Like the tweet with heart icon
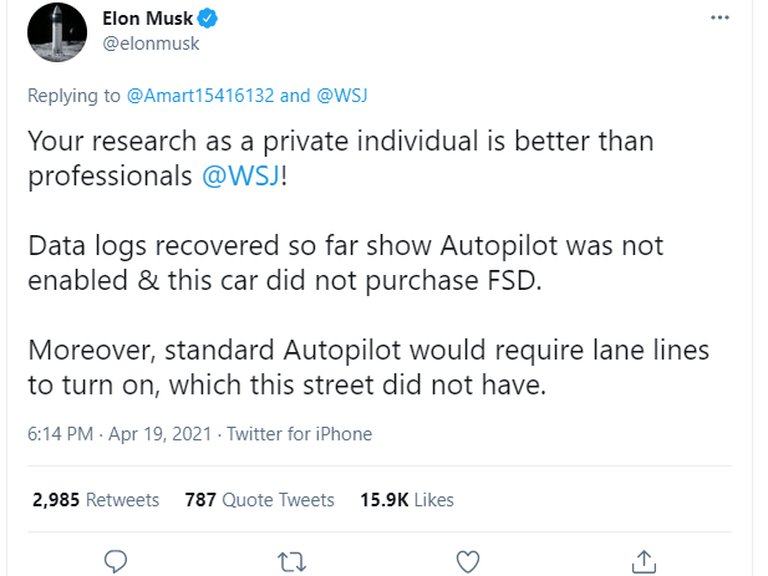This screenshot has width=768, height=576. click(x=467, y=562)
